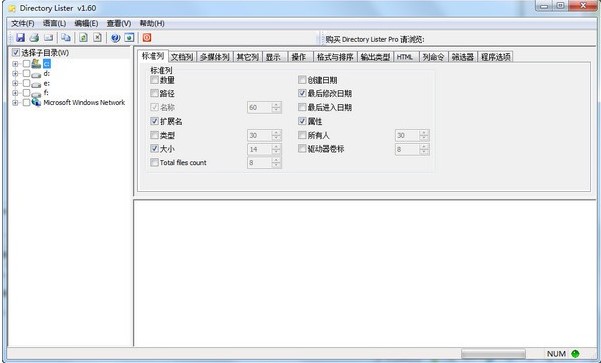Viewport: 601px width, 363px height.
Task: Click the Directory Lister title bar icon
Action: [x=12, y=8]
